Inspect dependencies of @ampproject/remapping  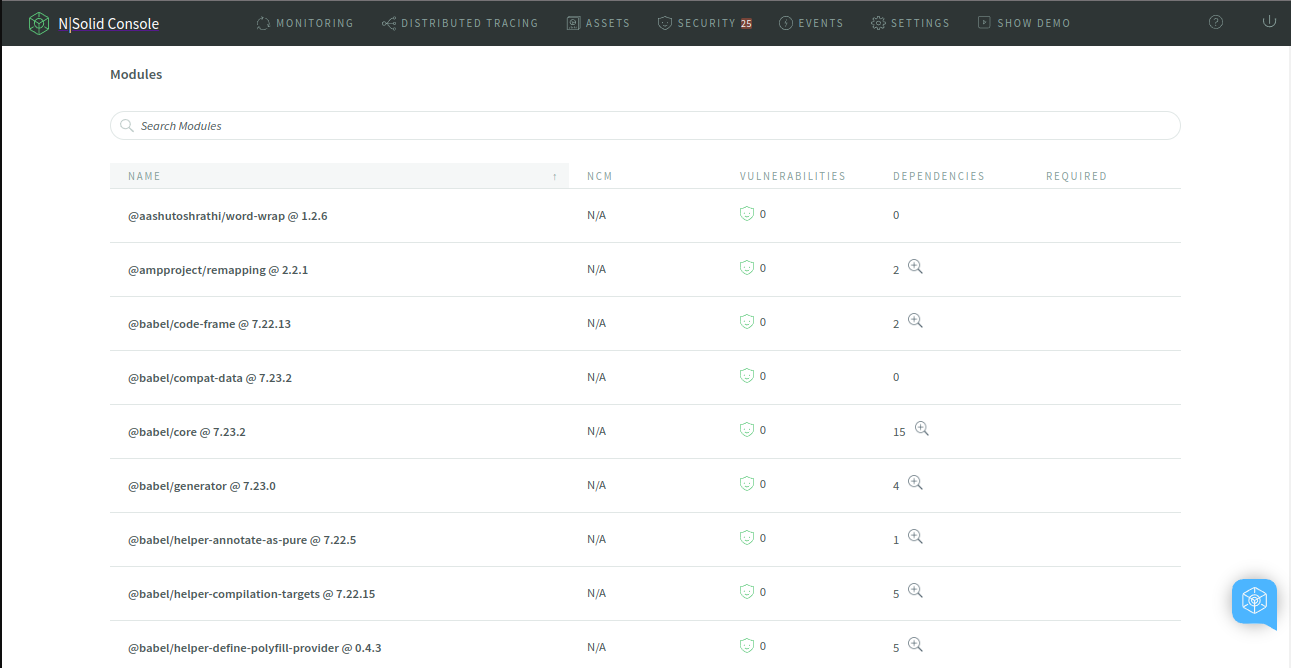point(915,267)
